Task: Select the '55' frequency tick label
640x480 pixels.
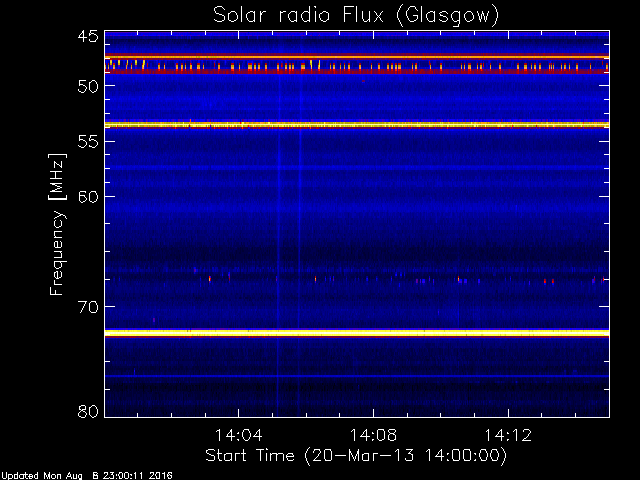Action: pos(88,142)
